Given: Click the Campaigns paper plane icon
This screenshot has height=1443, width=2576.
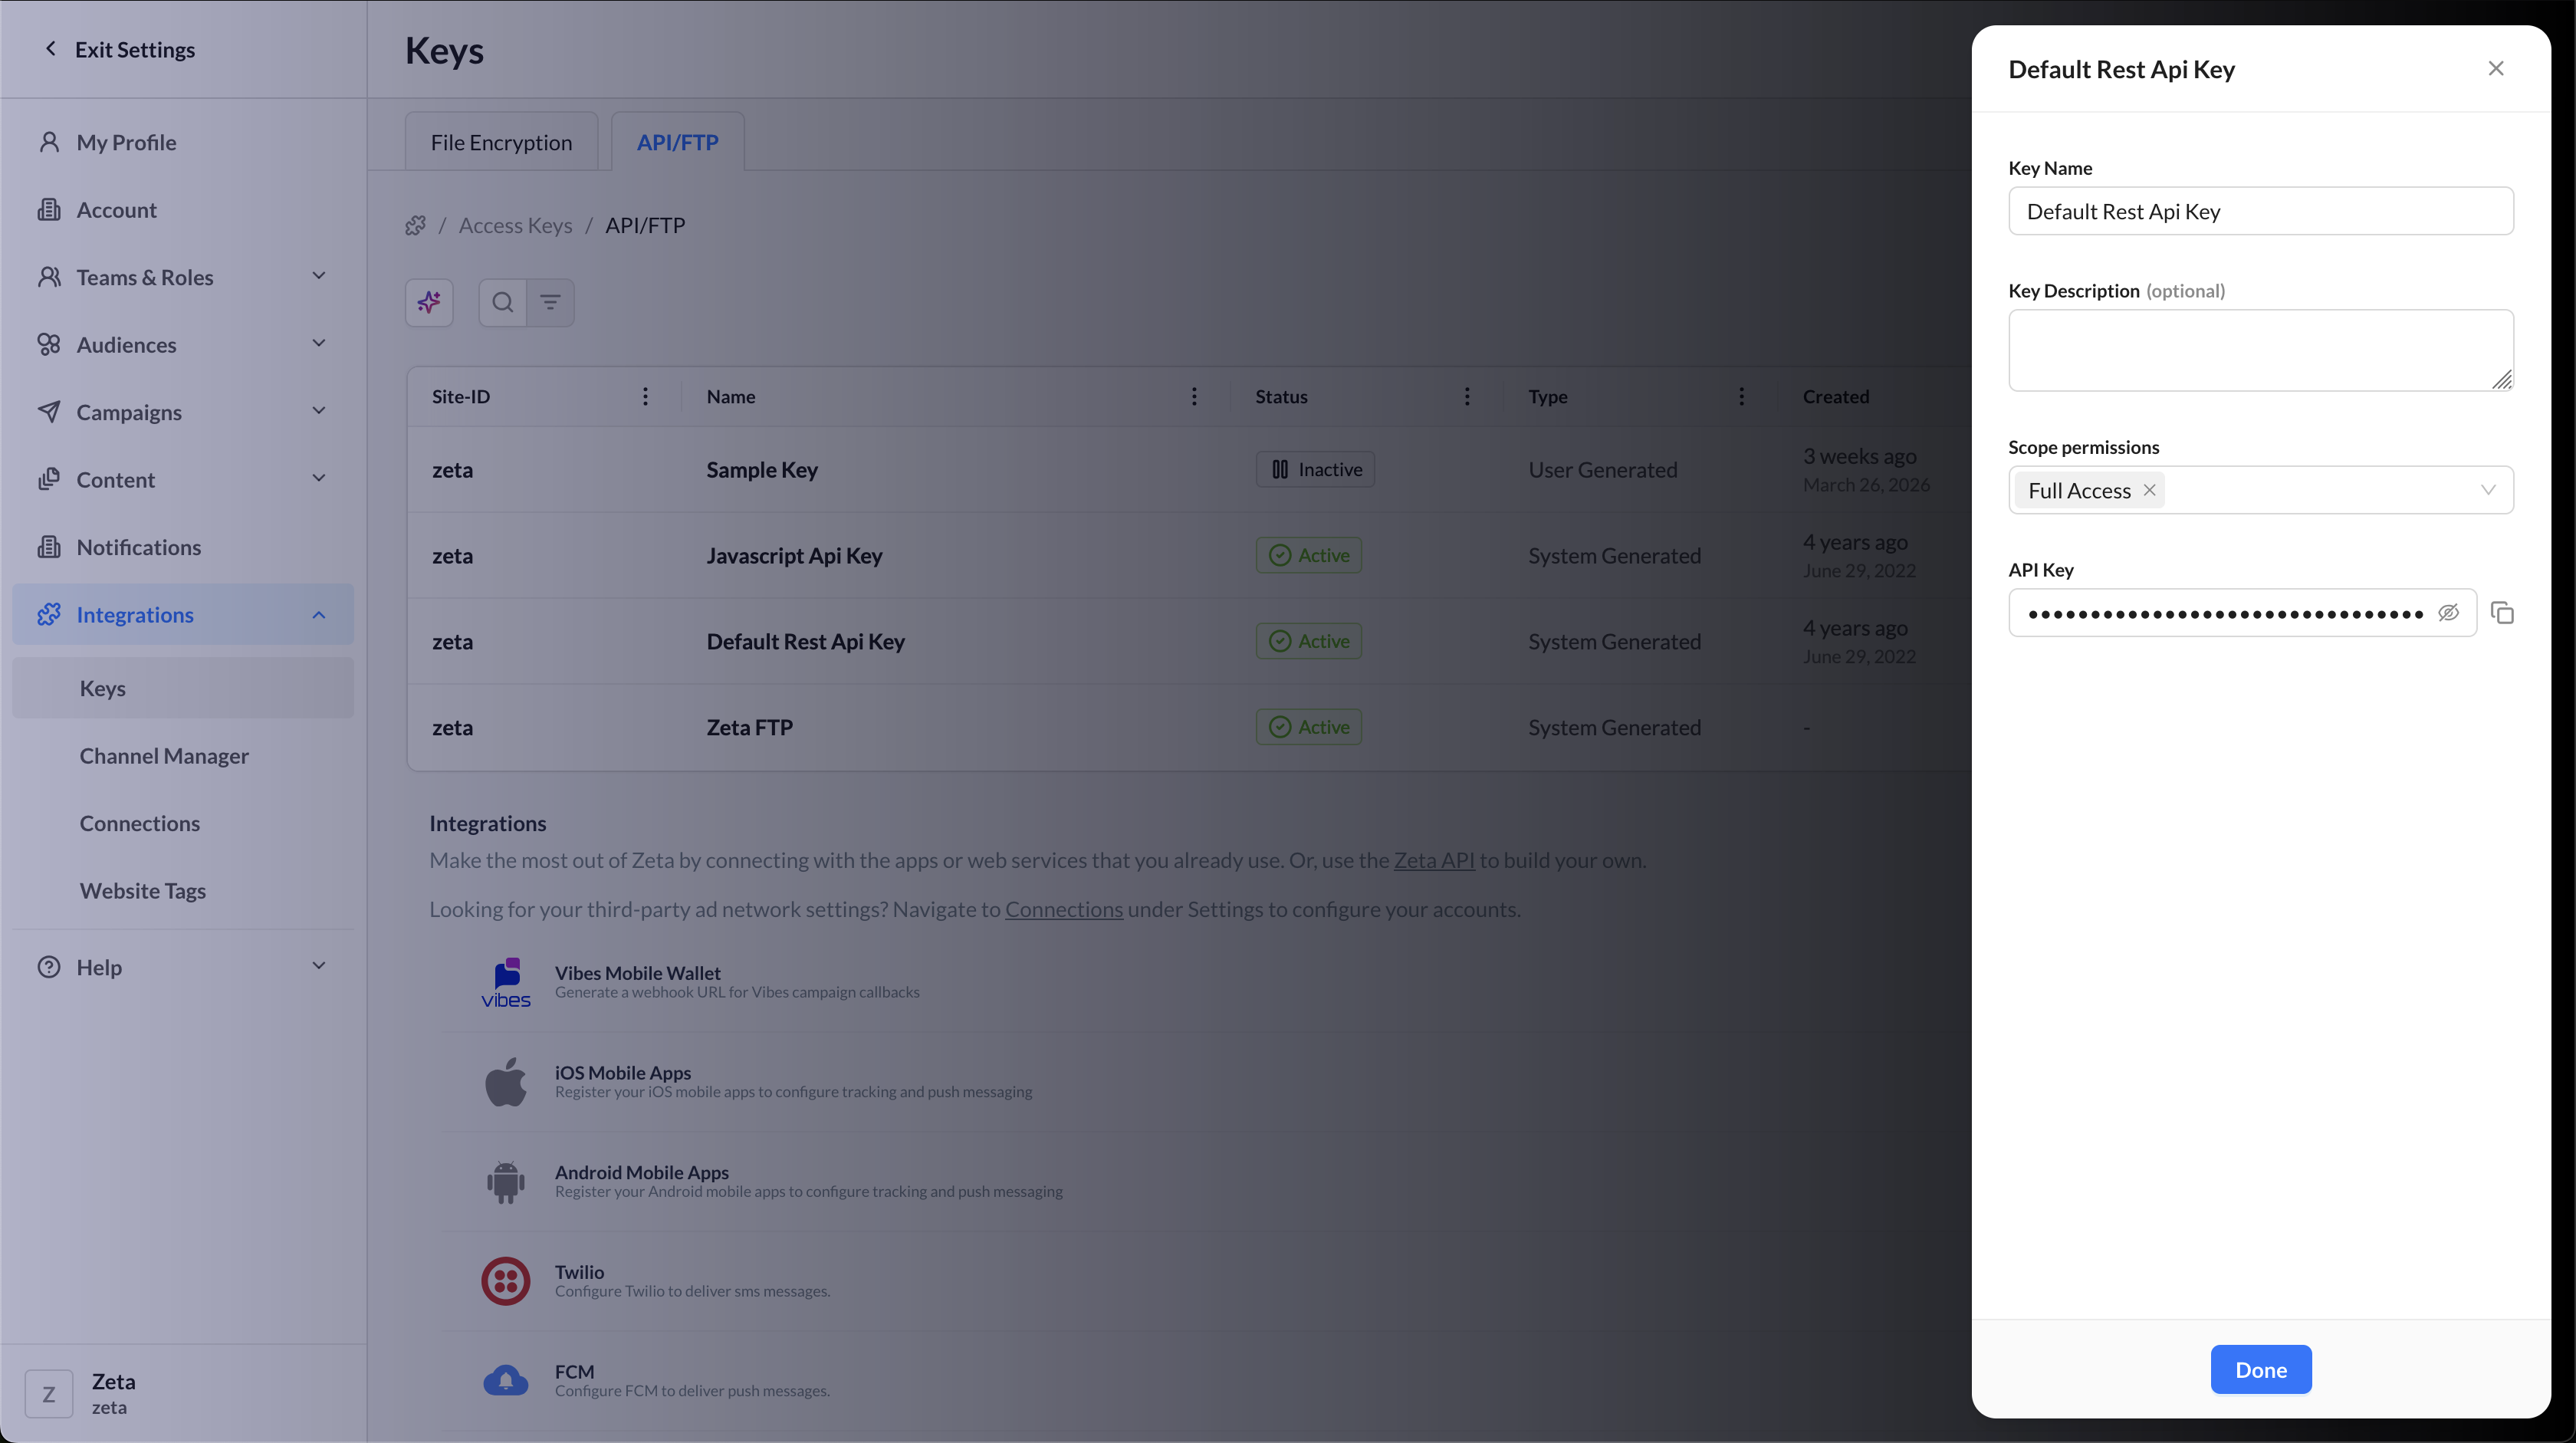Looking at the screenshot, I should point(49,411).
